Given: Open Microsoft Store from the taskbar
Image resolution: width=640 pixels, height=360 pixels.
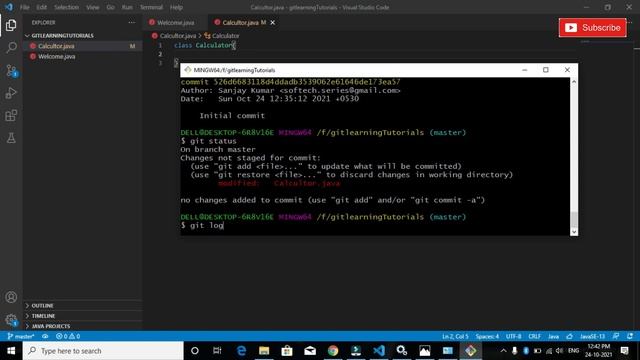Looking at the screenshot, I should [287, 351].
